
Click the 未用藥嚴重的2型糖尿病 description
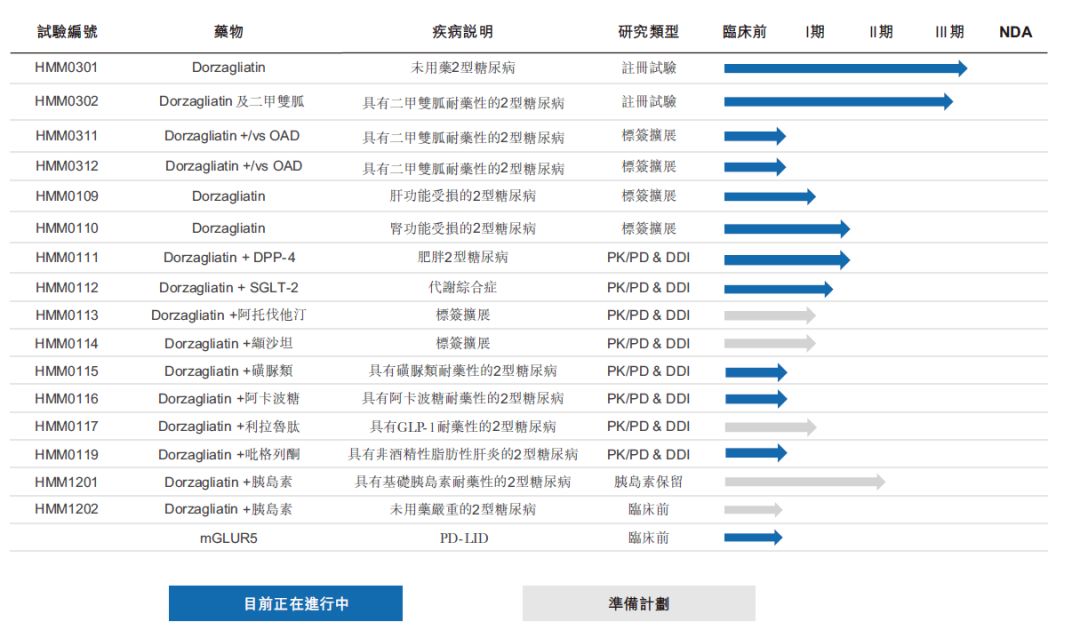462,509
